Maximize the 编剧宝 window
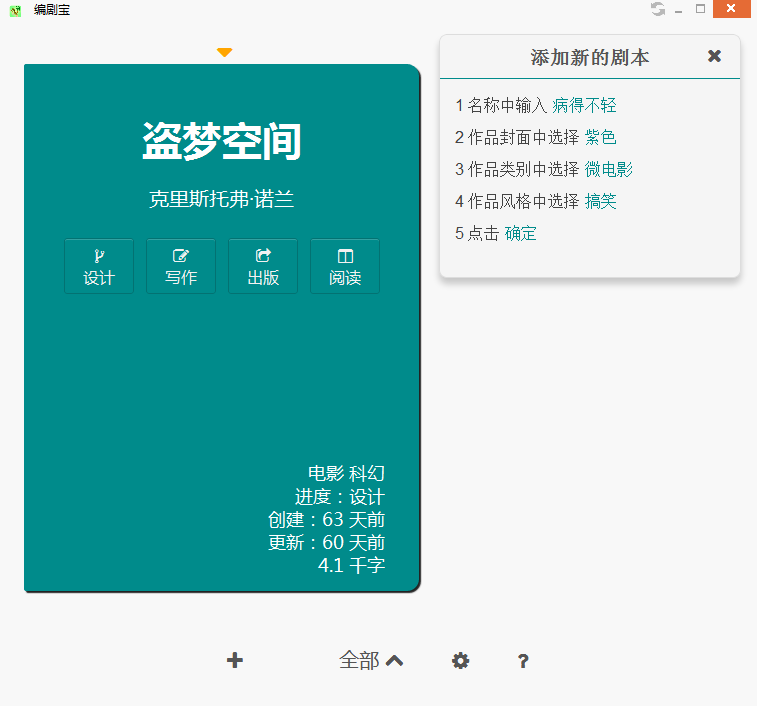Screen dimensions: 757x706 coord(701,9)
